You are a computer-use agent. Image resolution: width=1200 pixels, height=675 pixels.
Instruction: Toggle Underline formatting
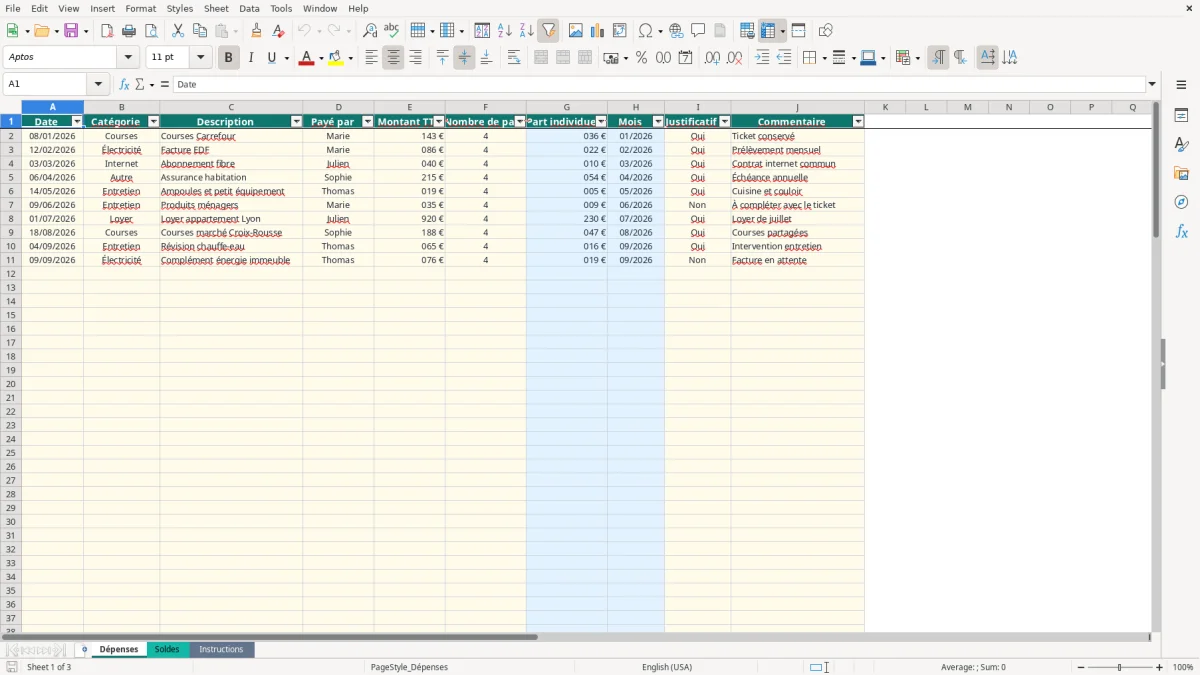pyautogui.click(x=271, y=58)
